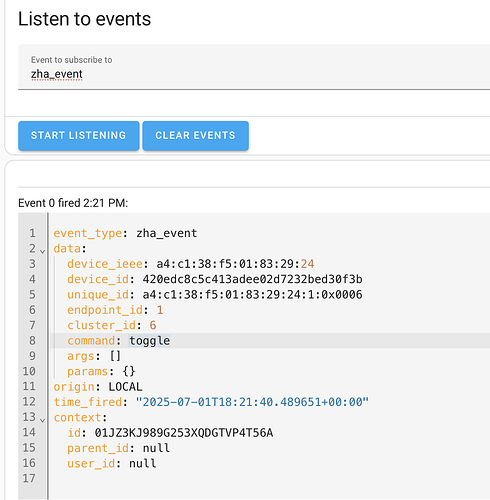
Task: Click the 'context:' key on line 13
Action: click(80, 417)
